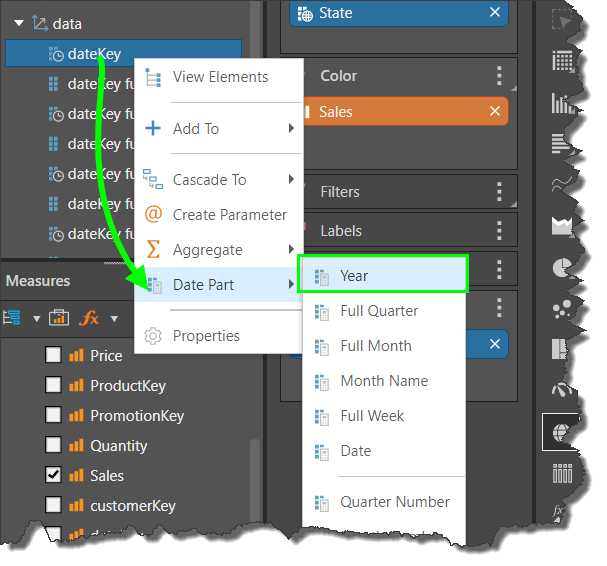The width and height of the screenshot is (607, 566).
Task: Choose the column chart visualization icon
Action: click(x=563, y=103)
